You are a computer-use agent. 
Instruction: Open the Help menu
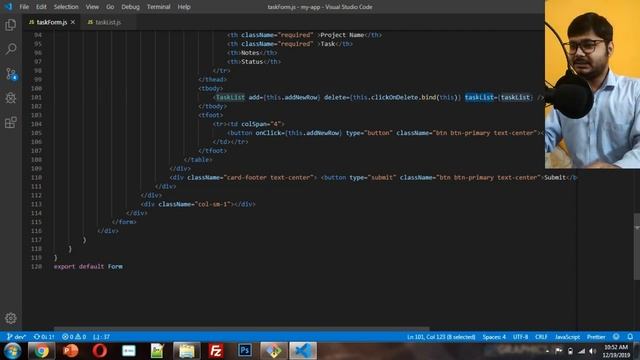pos(184,7)
